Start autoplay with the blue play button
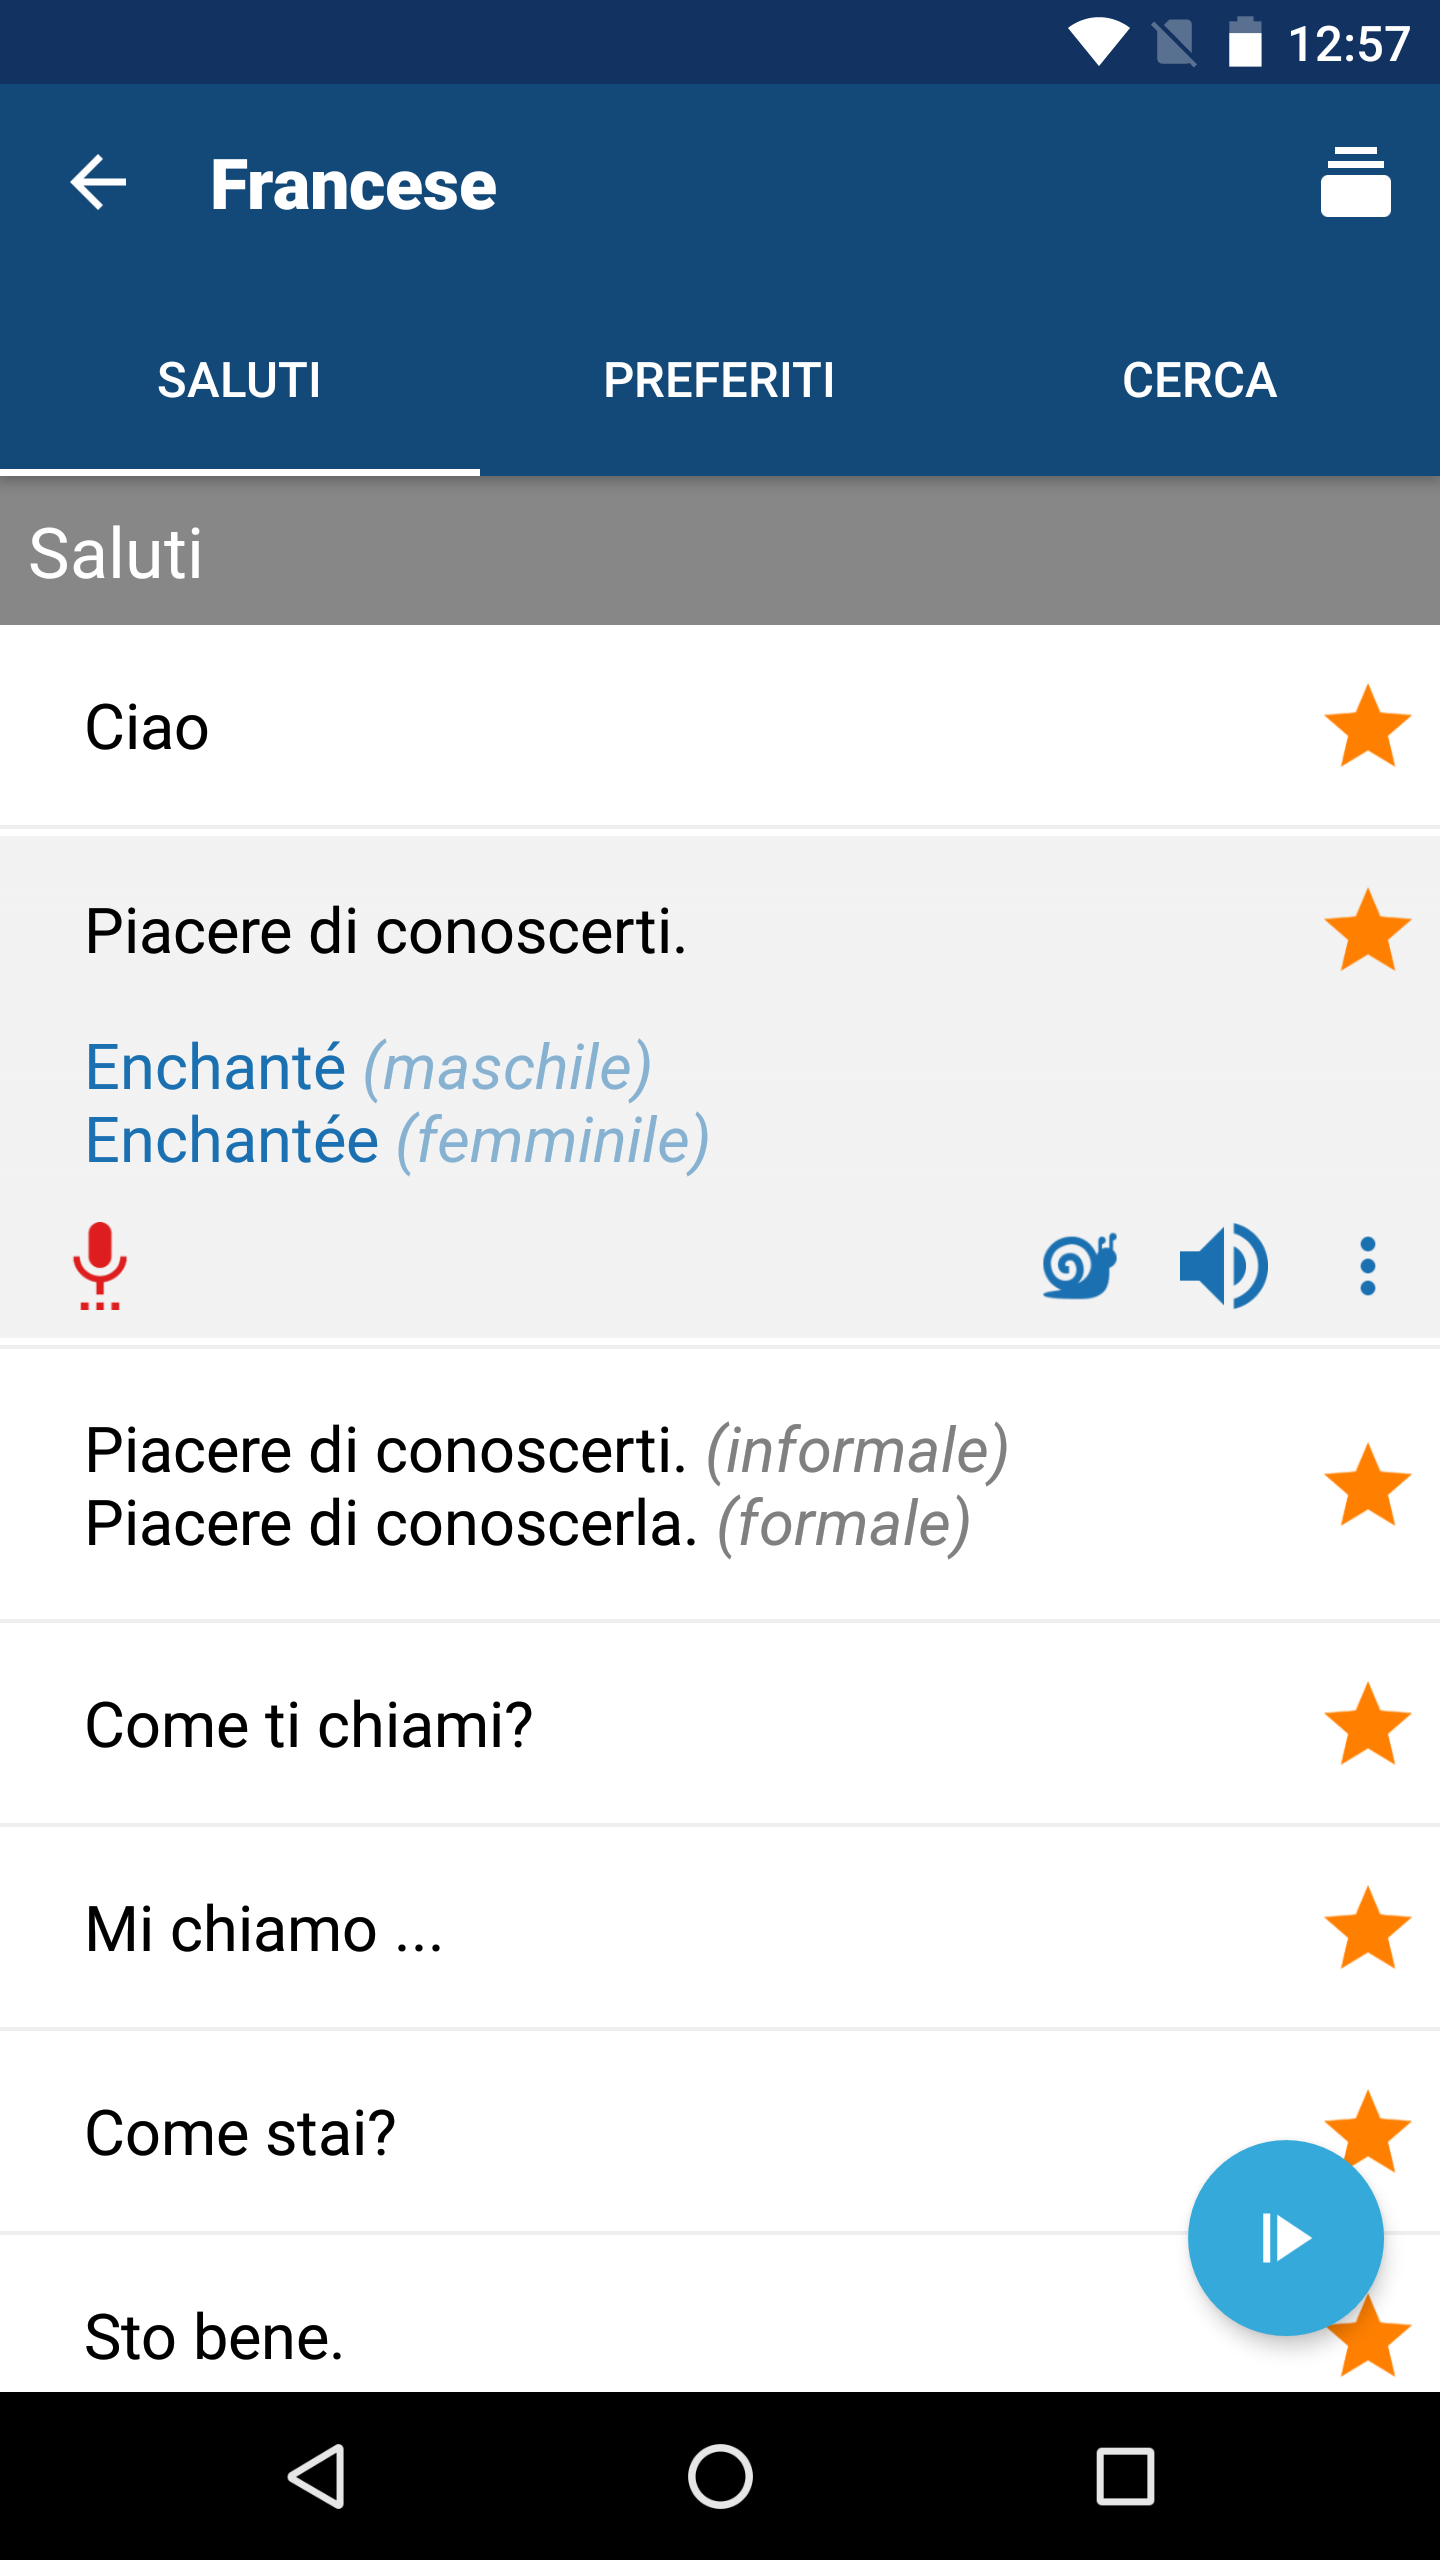 [x=1286, y=2238]
